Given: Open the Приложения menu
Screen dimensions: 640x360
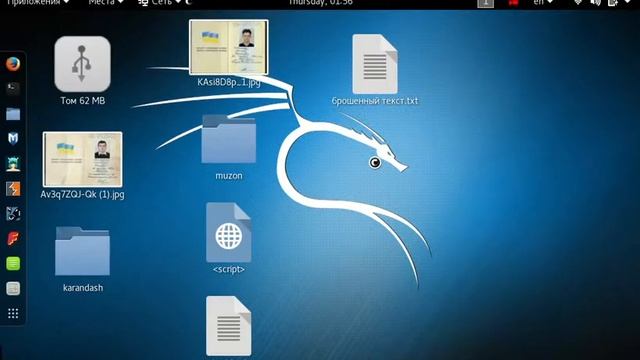Looking at the screenshot, I should pyautogui.click(x=38, y=2).
